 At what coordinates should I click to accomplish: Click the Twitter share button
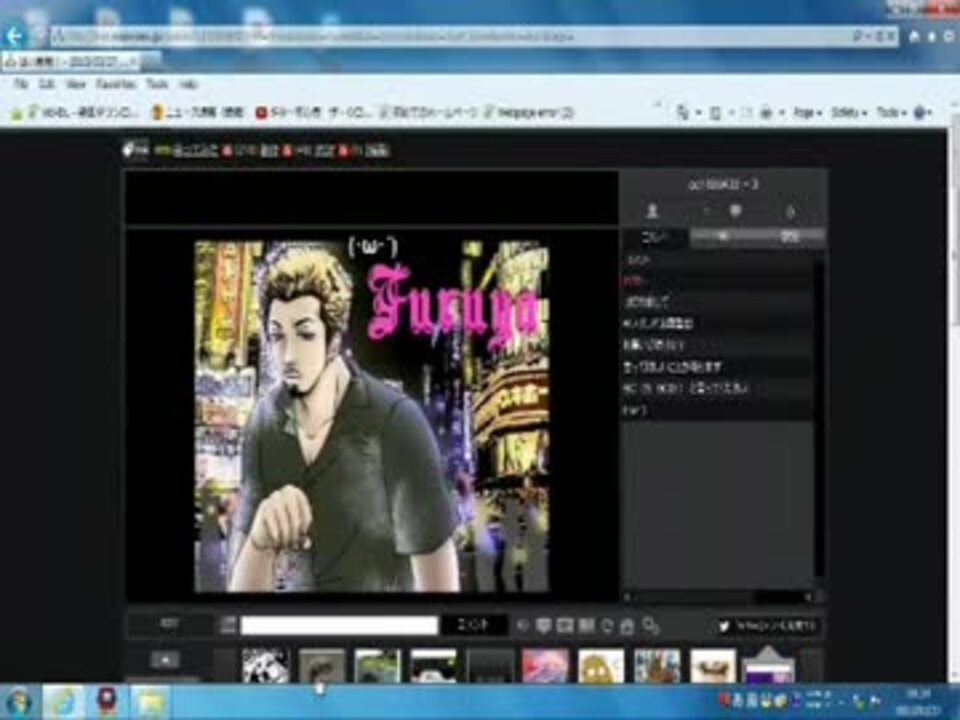769,626
